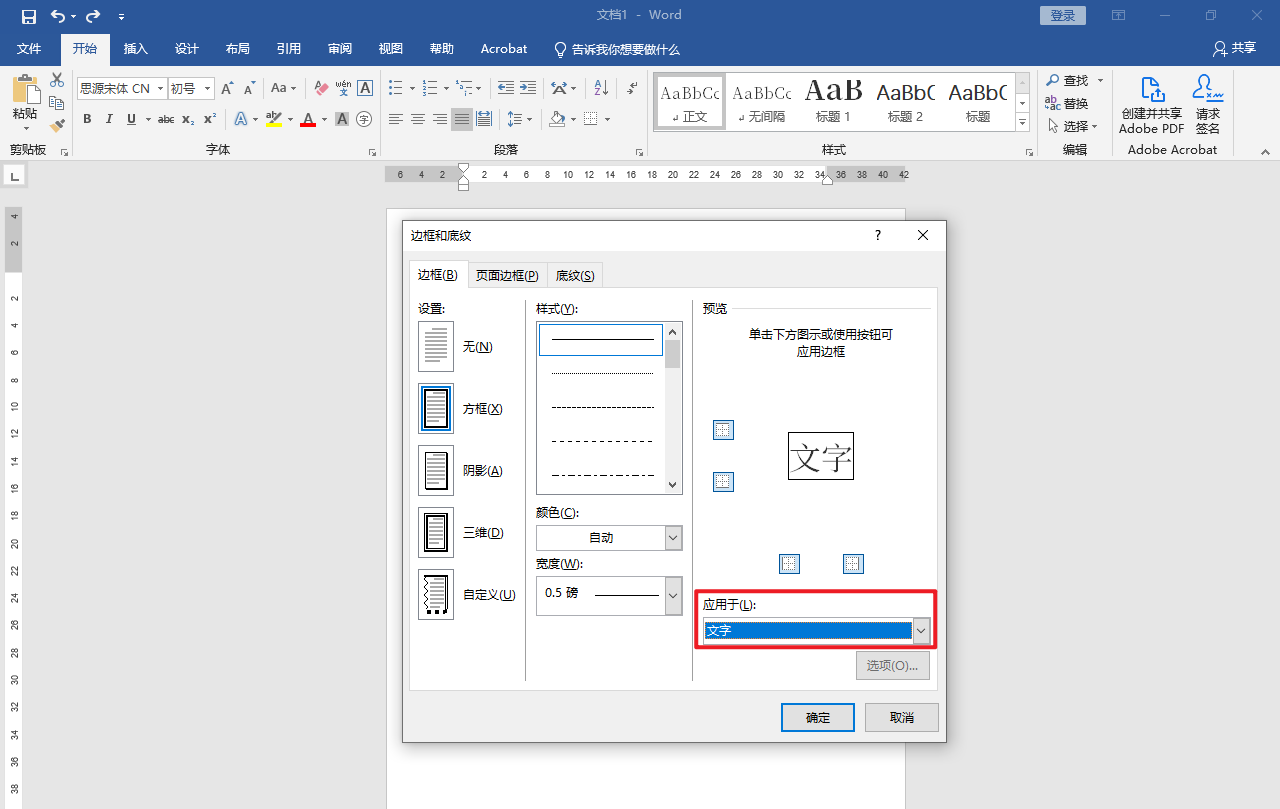Screen dimensions: 1280x809
Task: Toggle the top border button in preview
Action: coord(723,430)
